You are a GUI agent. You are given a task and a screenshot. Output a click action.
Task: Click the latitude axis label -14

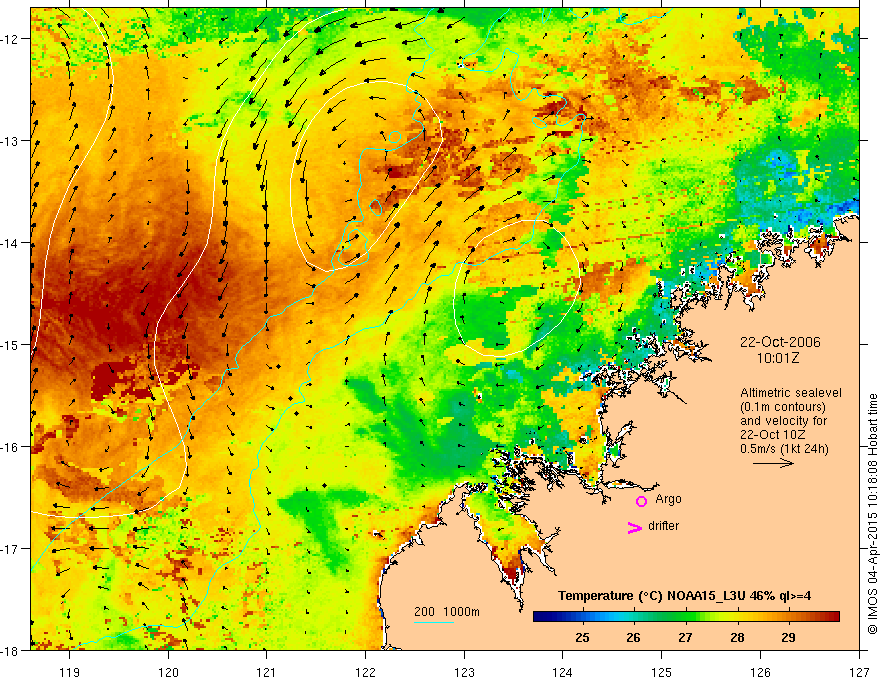(x=11, y=243)
